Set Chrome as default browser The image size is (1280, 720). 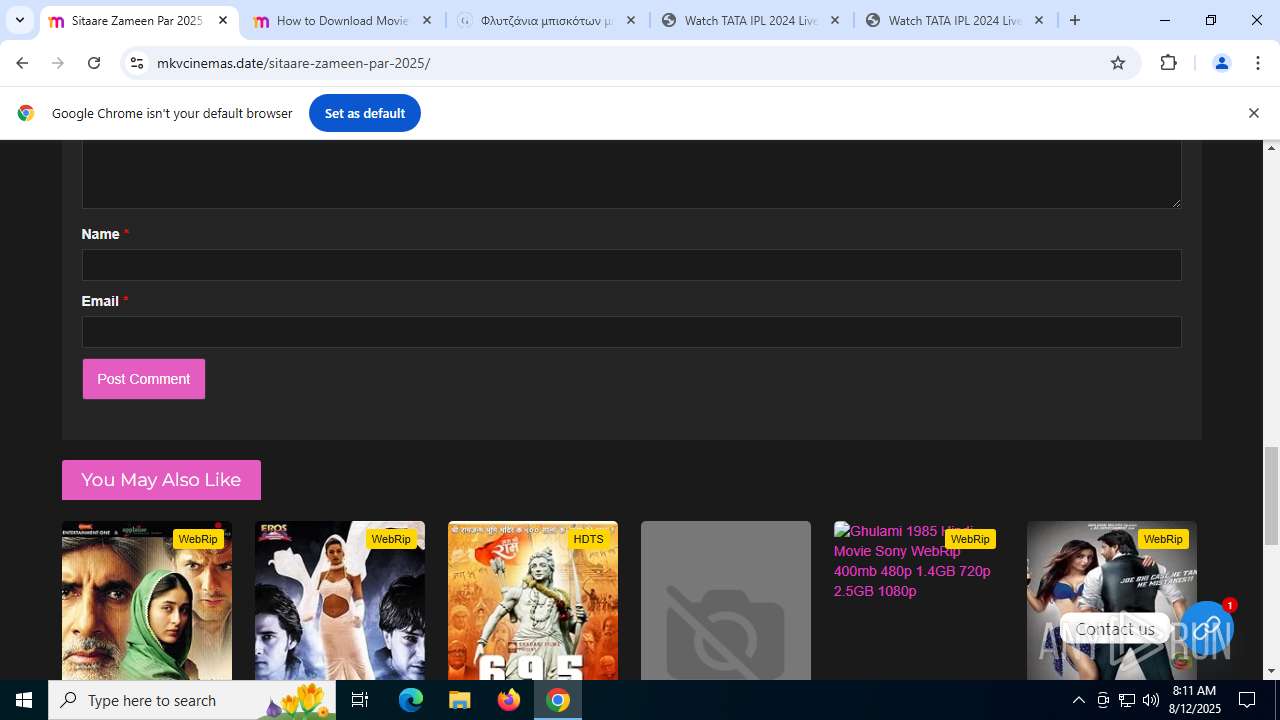364,113
